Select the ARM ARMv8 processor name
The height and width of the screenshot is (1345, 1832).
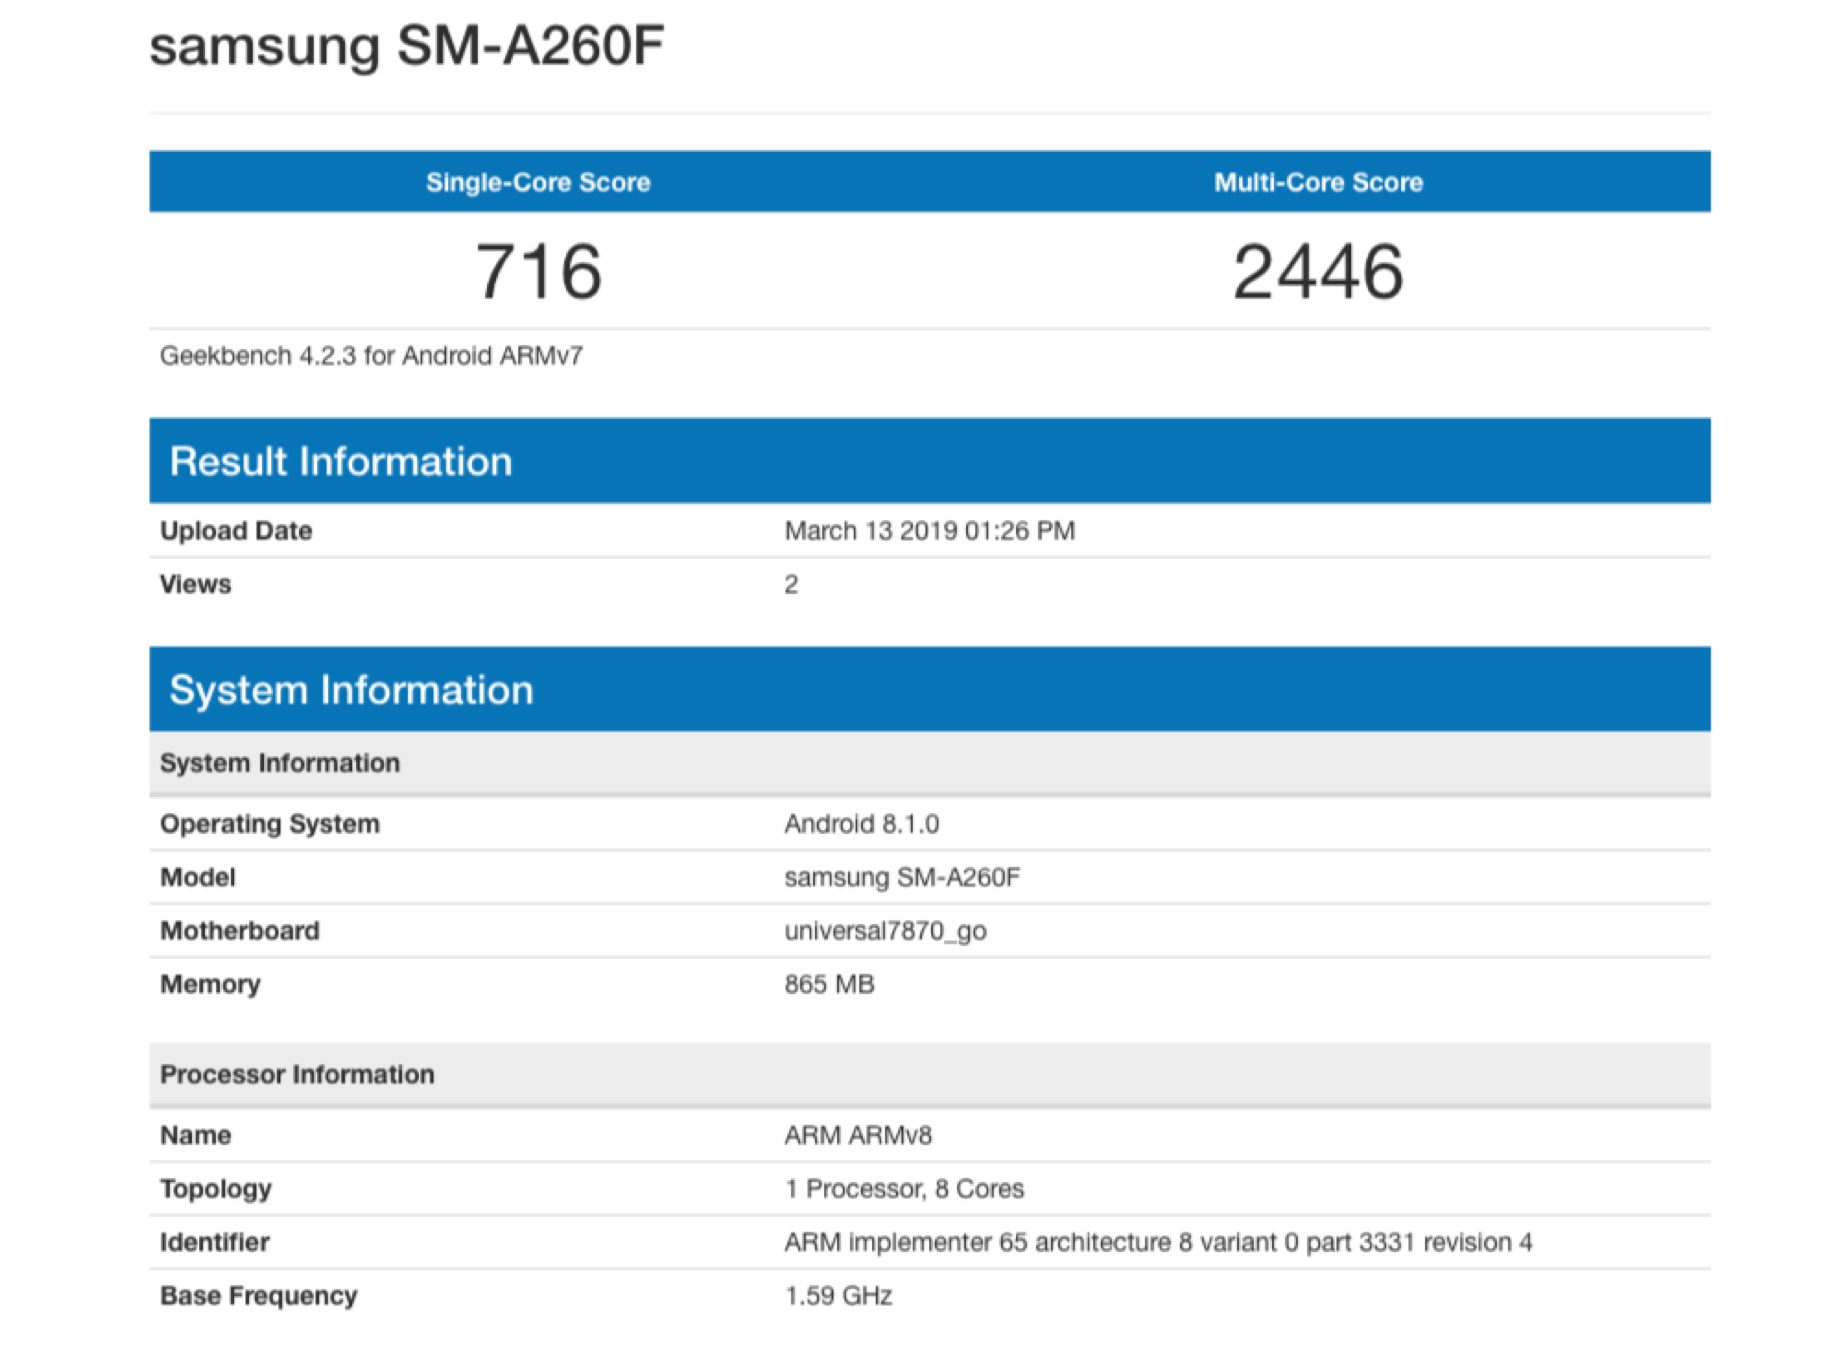pyautogui.click(x=858, y=1135)
